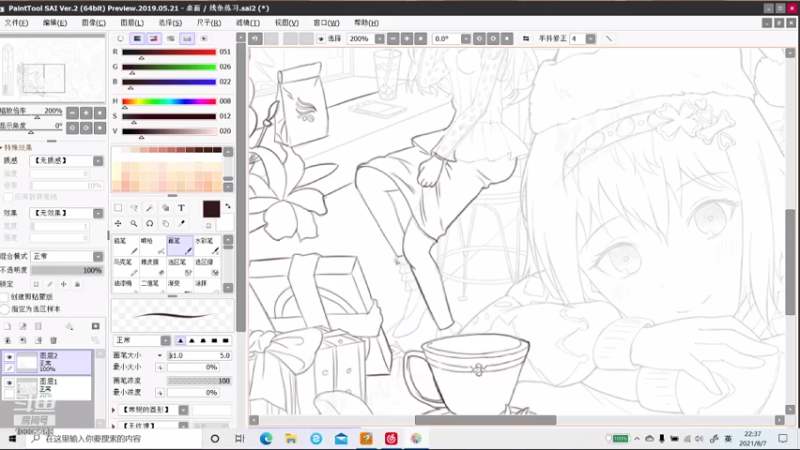The image size is (800, 450).
Task: Select the lasso selection tool
Action: [x=134, y=208]
